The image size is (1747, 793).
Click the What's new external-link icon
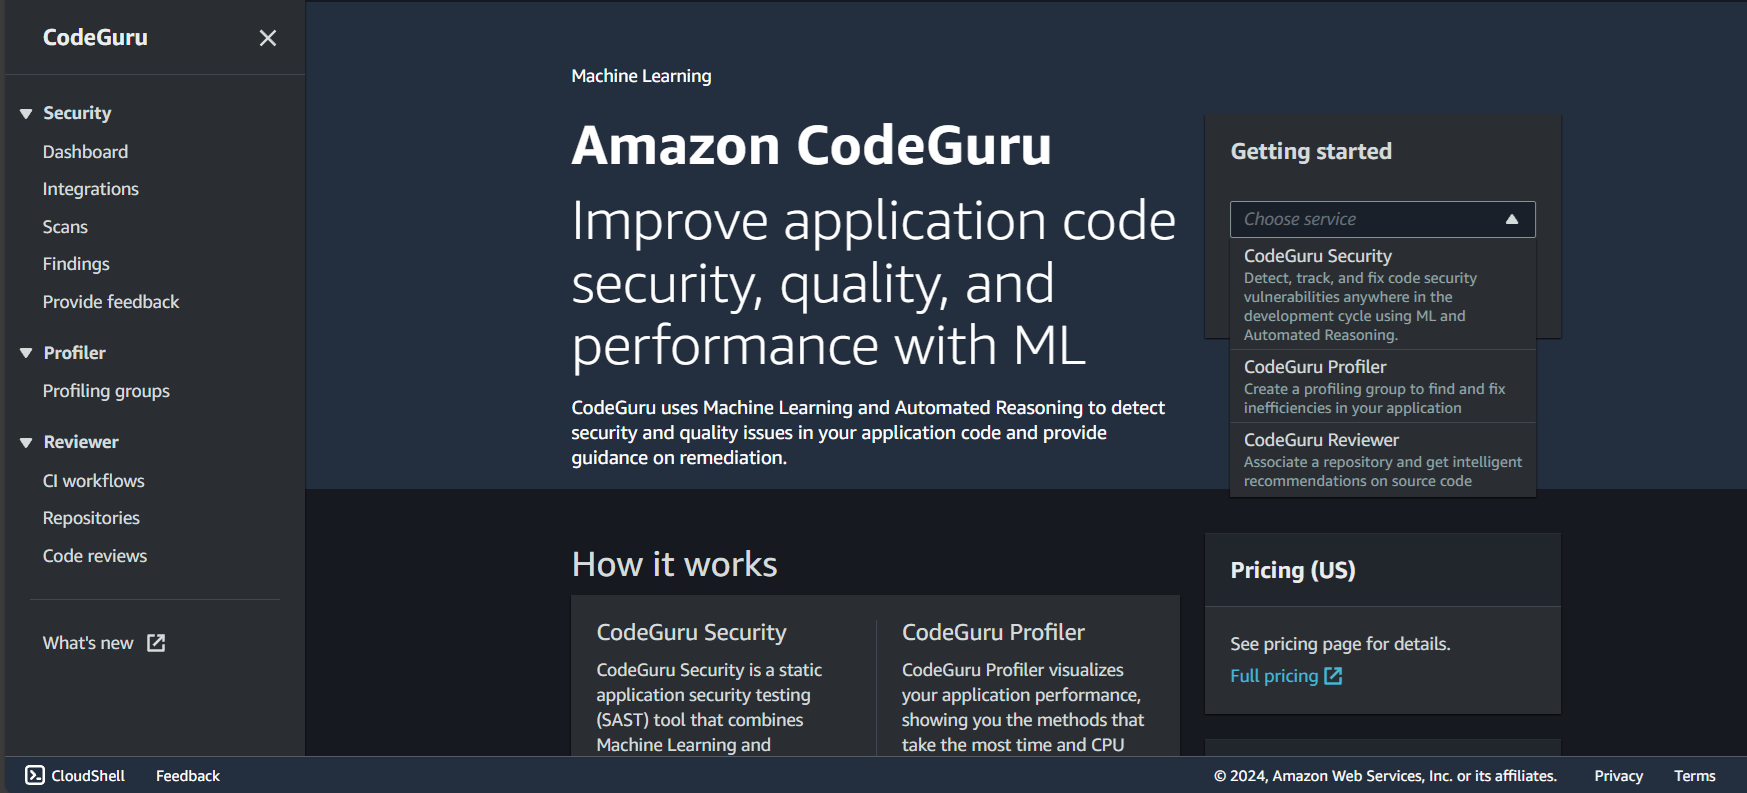(x=156, y=643)
